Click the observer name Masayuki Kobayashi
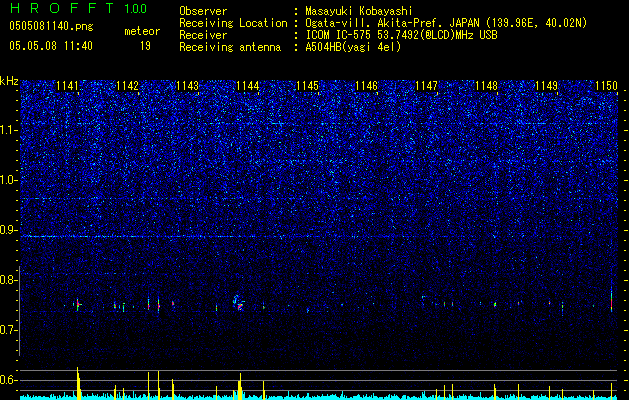This screenshot has width=629, height=400. (359, 11)
